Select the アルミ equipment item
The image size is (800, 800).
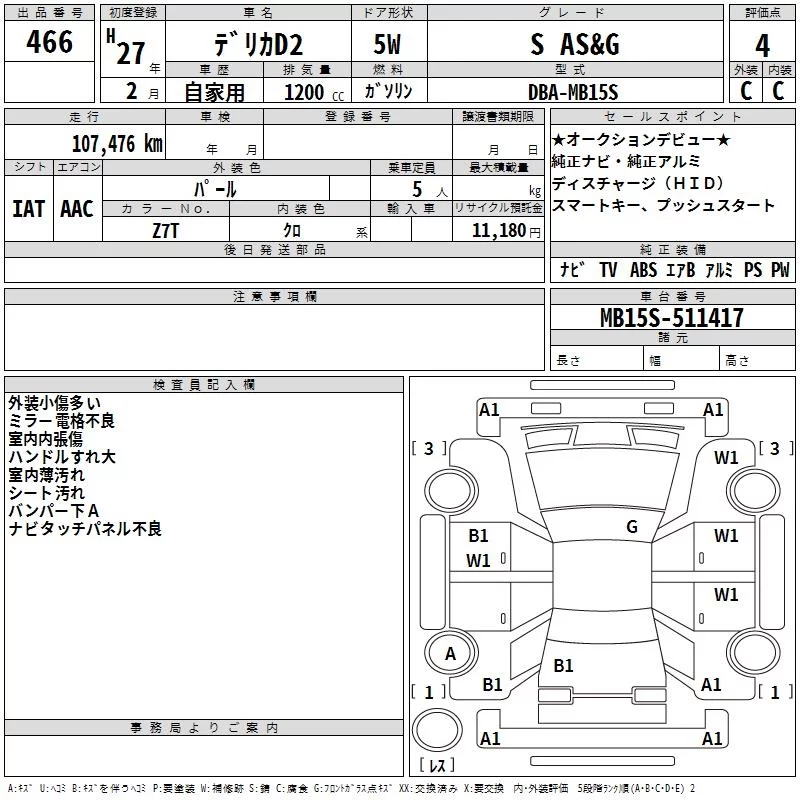718,269
